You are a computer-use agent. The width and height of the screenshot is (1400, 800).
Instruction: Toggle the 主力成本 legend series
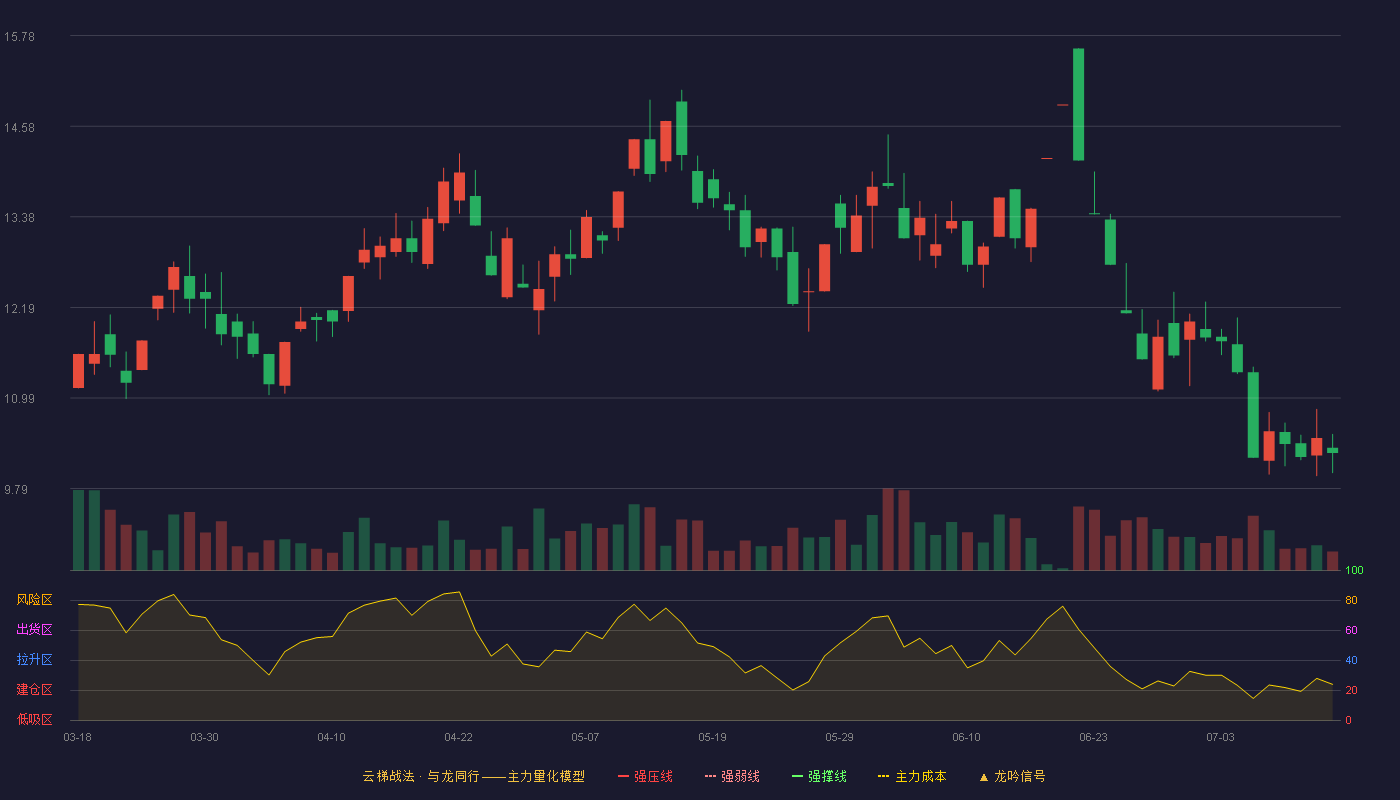click(x=912, y=776)
